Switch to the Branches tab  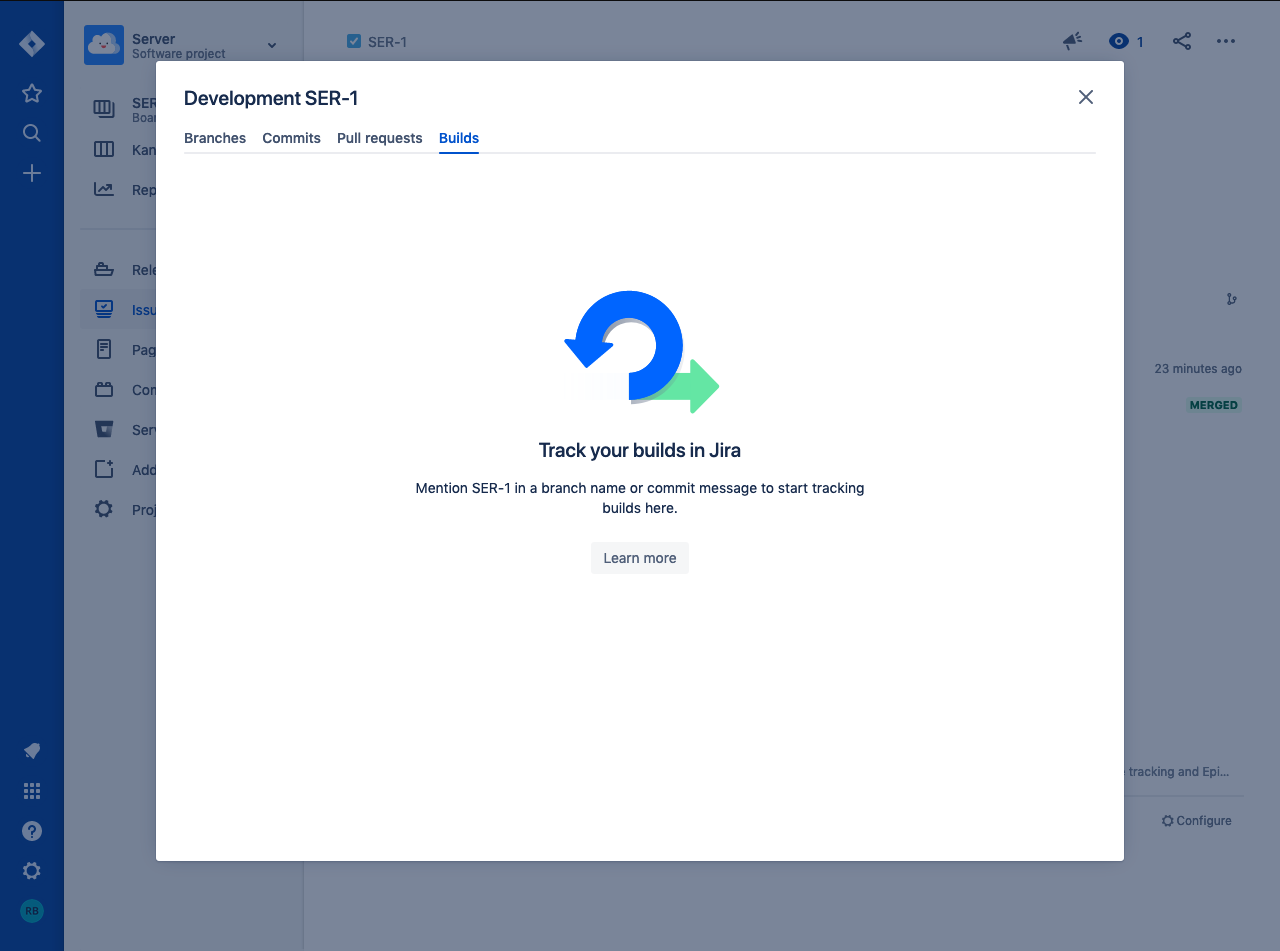(215, 138)
